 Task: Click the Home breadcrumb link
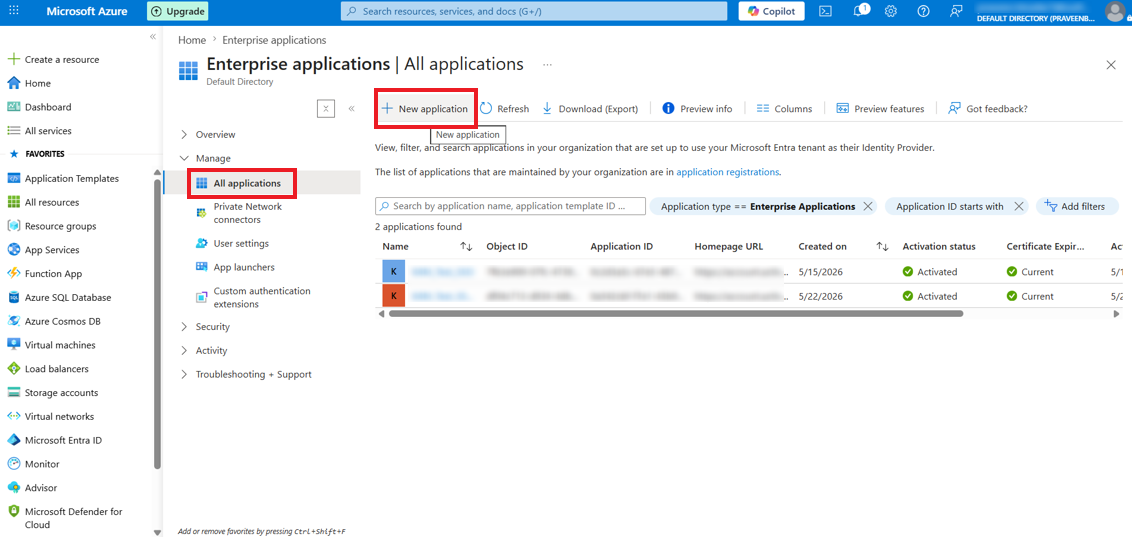tap(191, 40)
